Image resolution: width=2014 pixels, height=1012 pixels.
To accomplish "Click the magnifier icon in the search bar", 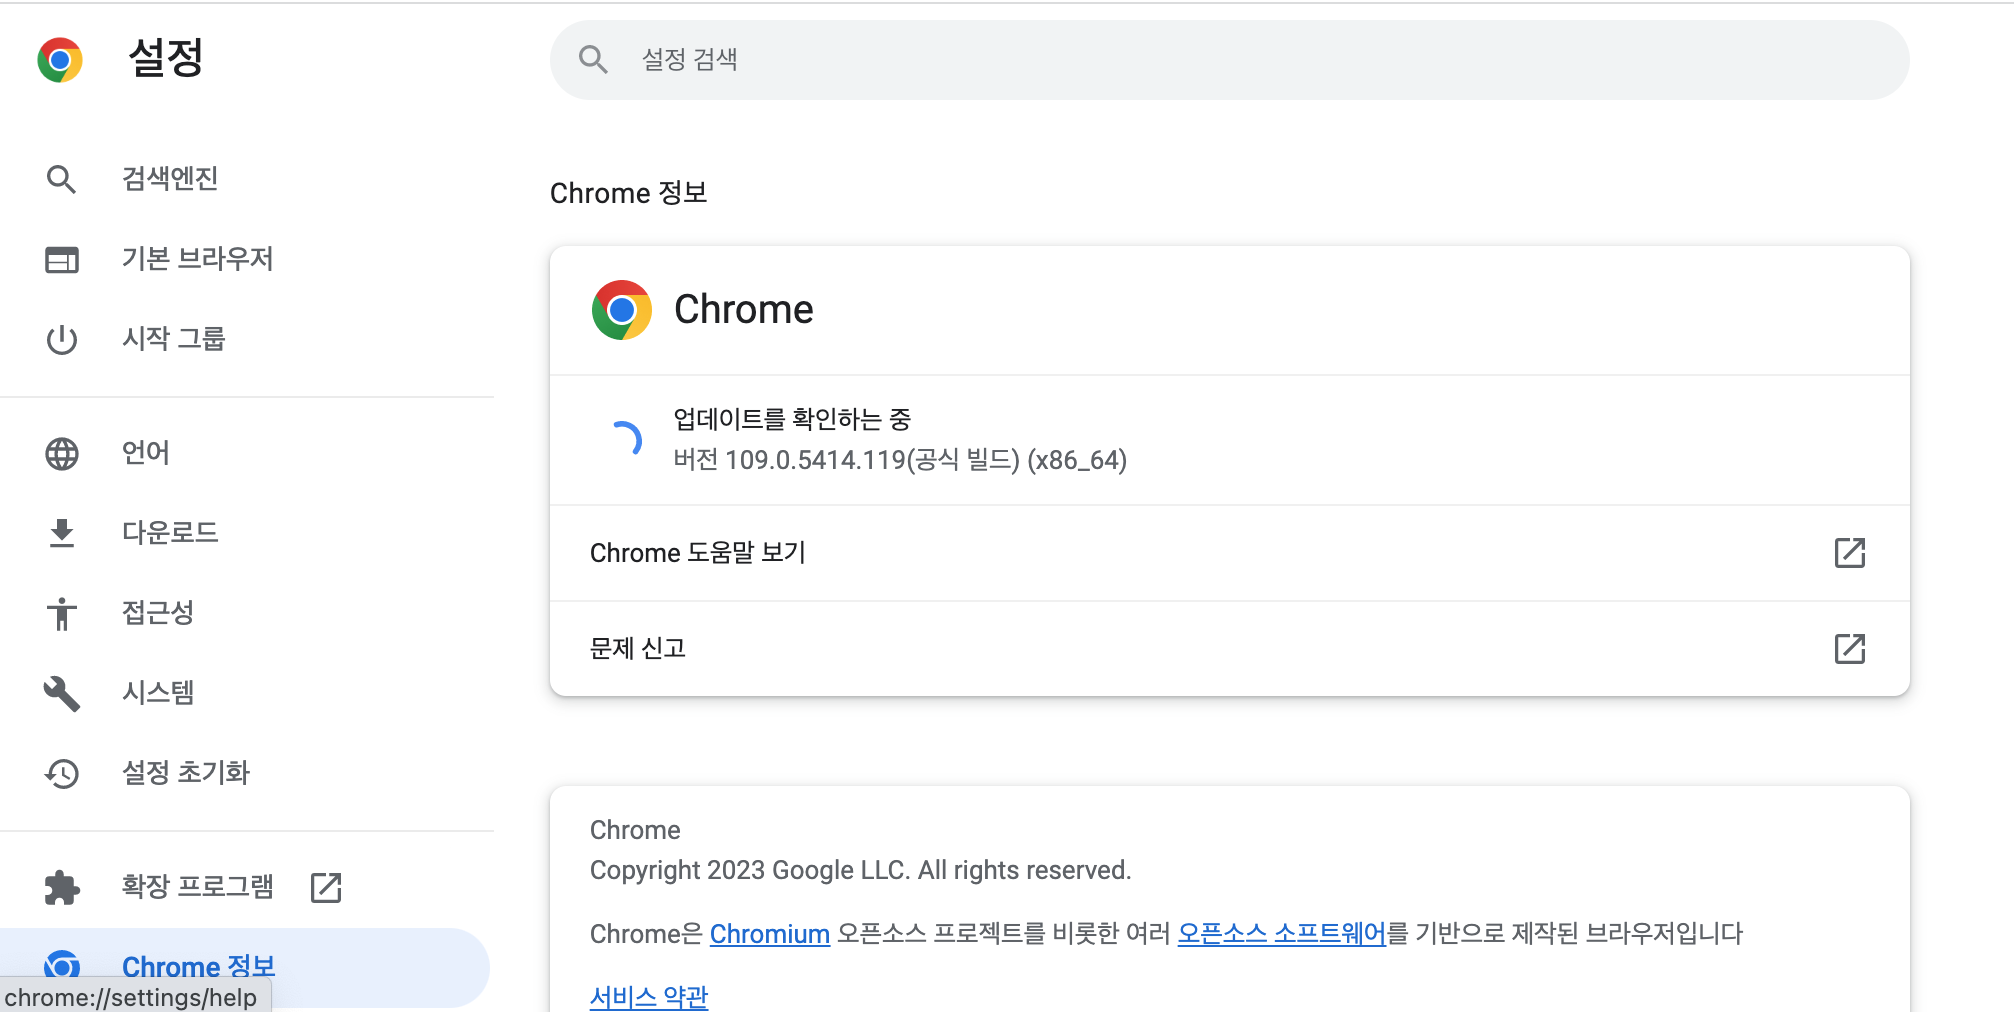I will click(593, 60).
